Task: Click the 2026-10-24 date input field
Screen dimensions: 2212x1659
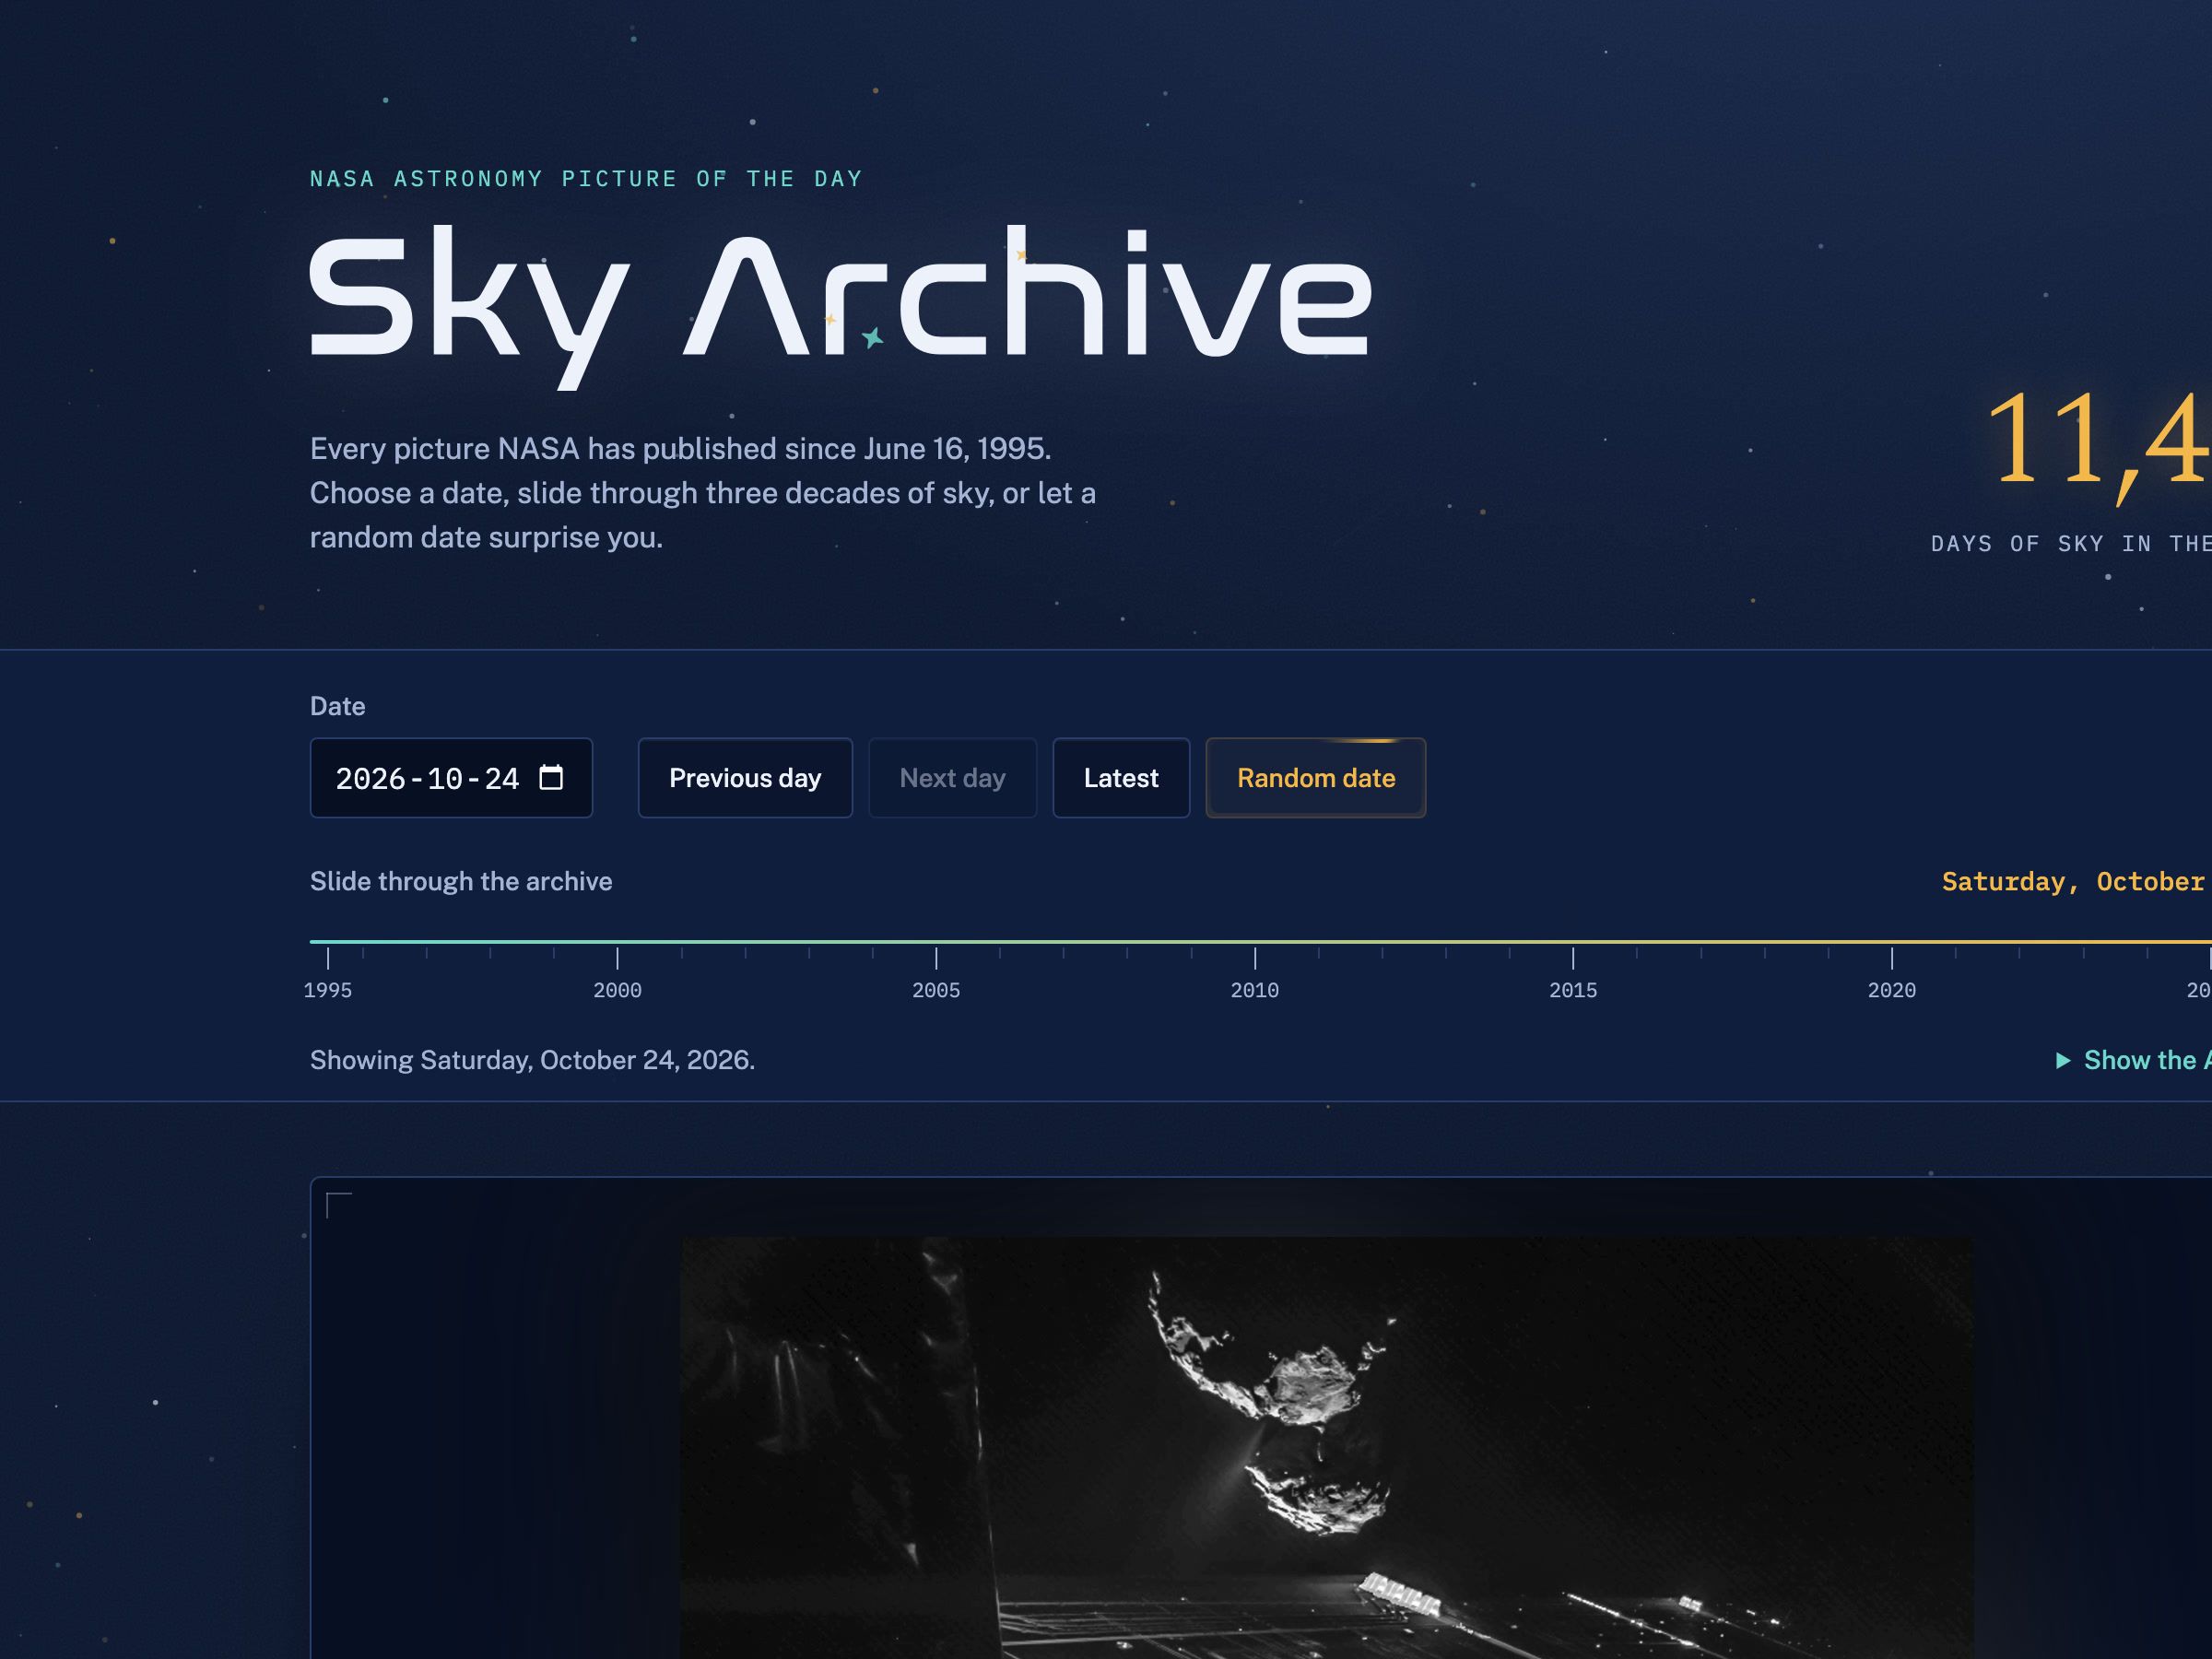Action: tap(451, 778)
